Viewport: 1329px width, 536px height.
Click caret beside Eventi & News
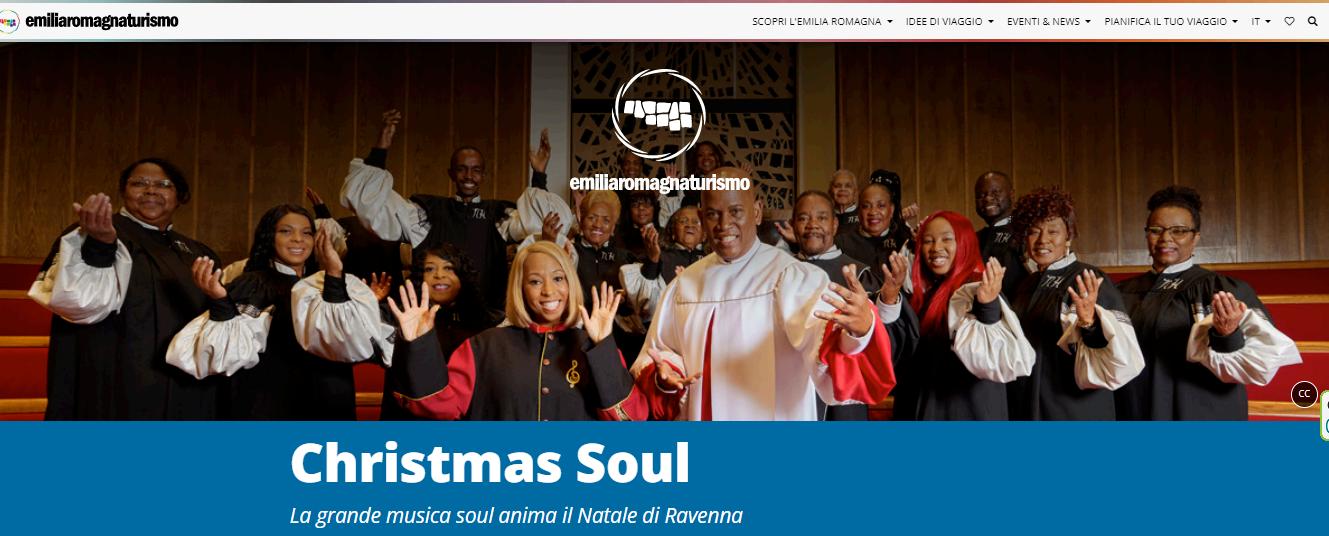tap(1089, 22)
